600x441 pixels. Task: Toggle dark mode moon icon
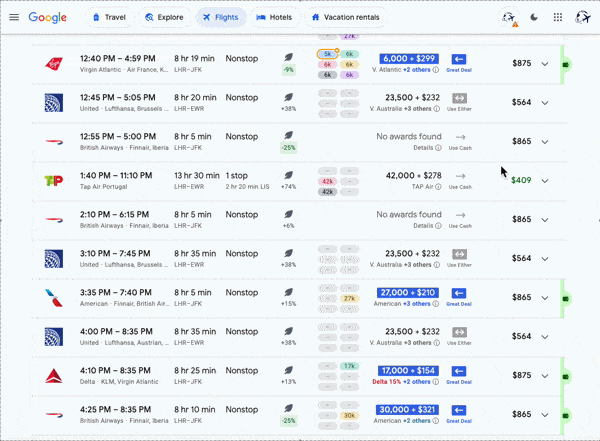coord(534,17)
